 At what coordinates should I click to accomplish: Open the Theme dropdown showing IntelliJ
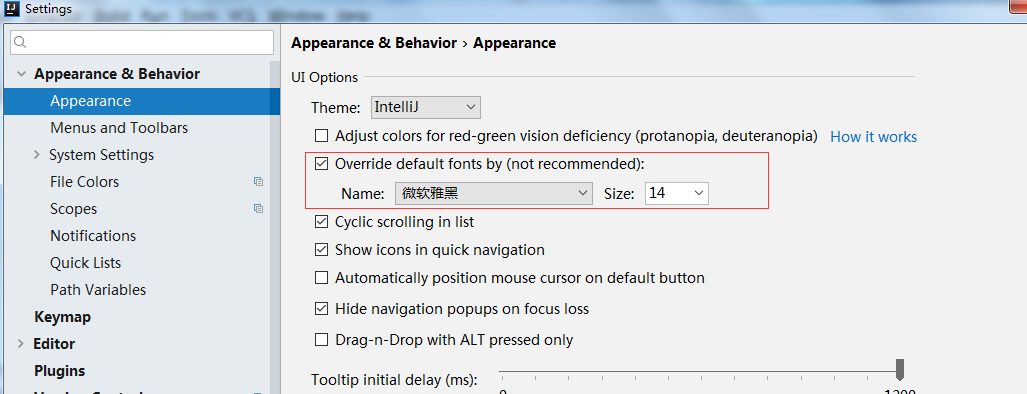click(426, 107)
